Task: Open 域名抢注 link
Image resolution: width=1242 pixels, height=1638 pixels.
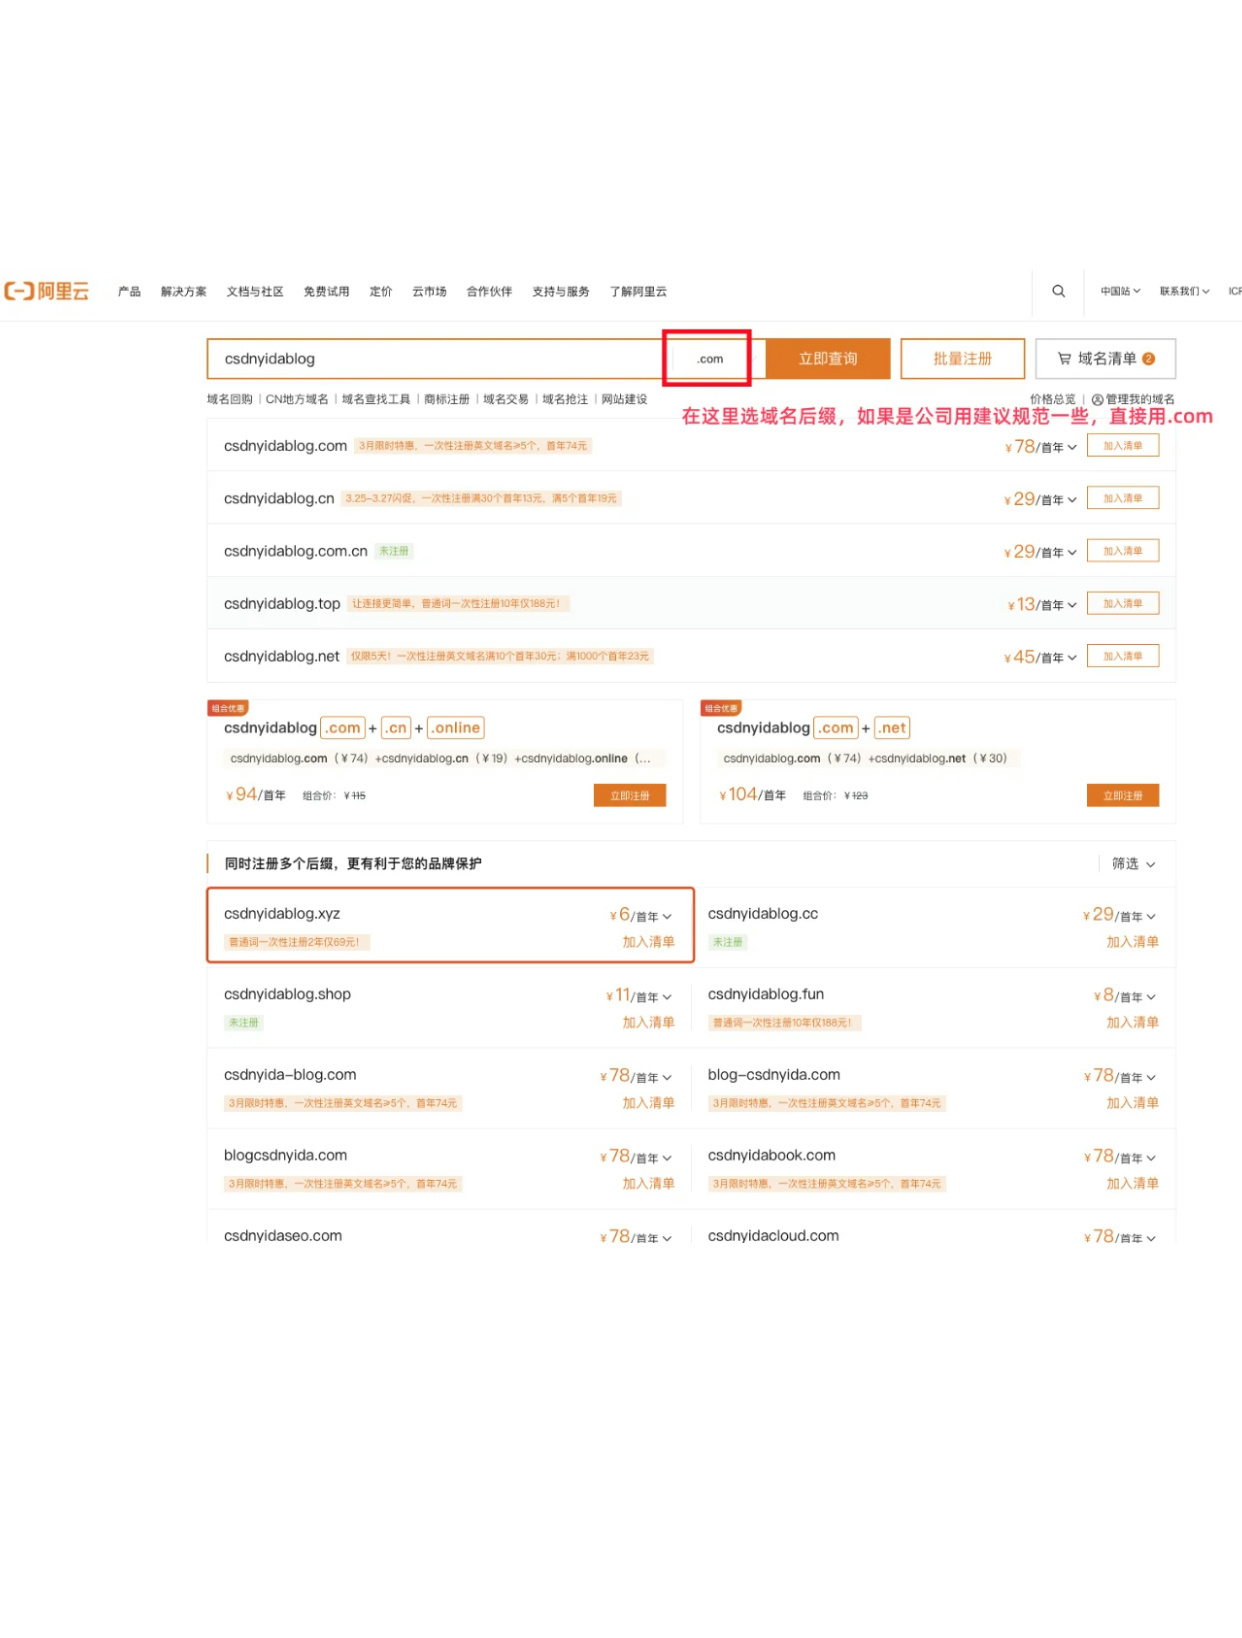Action: point(565,399)
